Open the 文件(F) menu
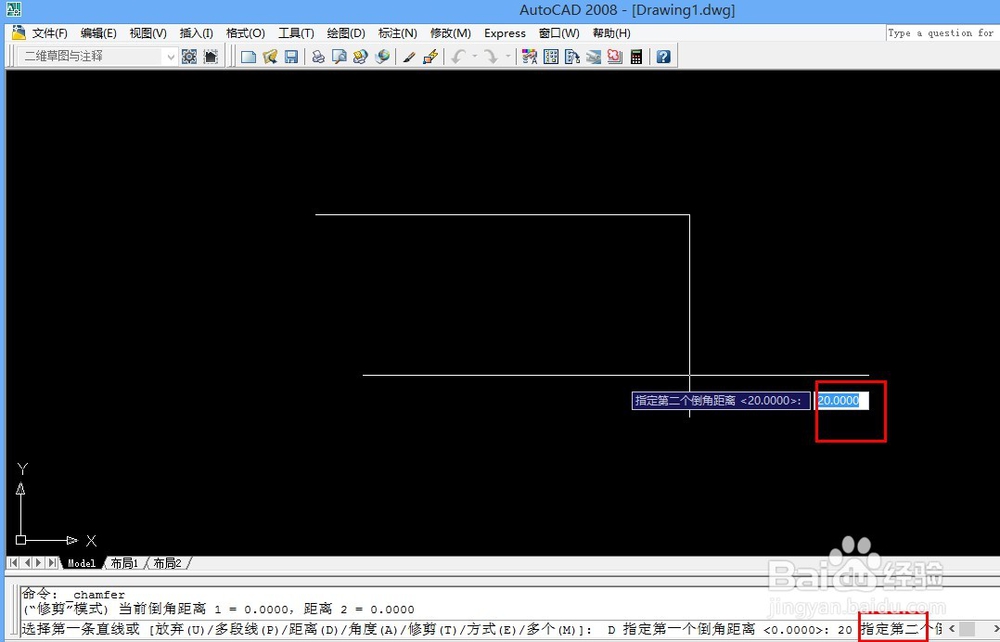This screenshot has height=642, width=1000. pos(49,33)
